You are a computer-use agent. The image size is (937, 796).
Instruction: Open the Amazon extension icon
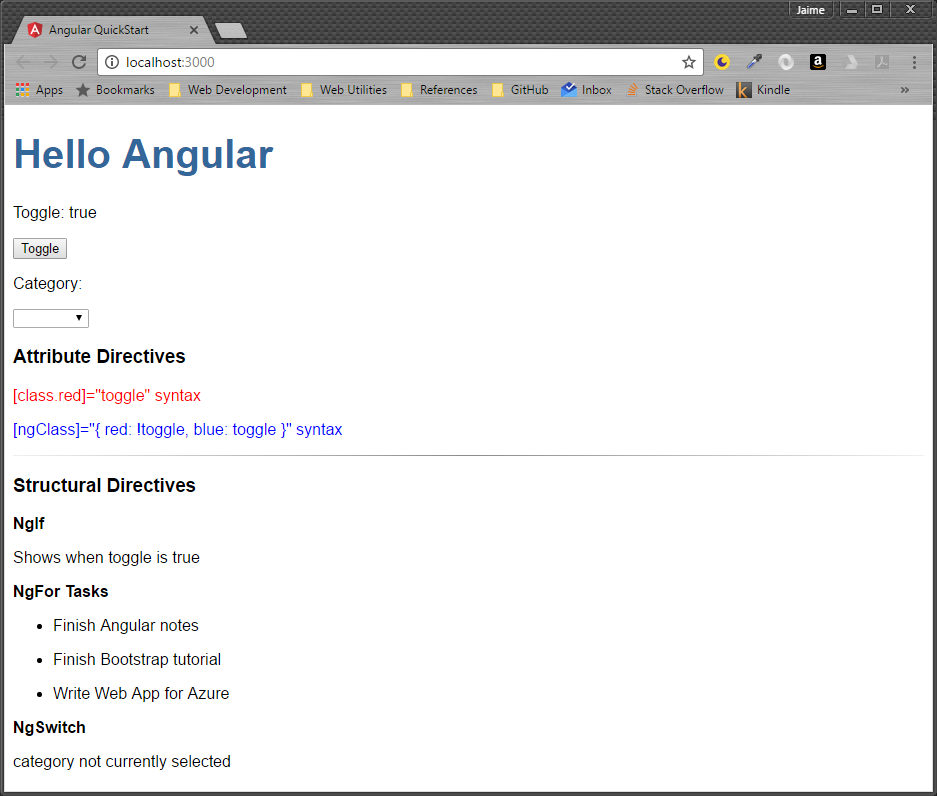[818, 62]
